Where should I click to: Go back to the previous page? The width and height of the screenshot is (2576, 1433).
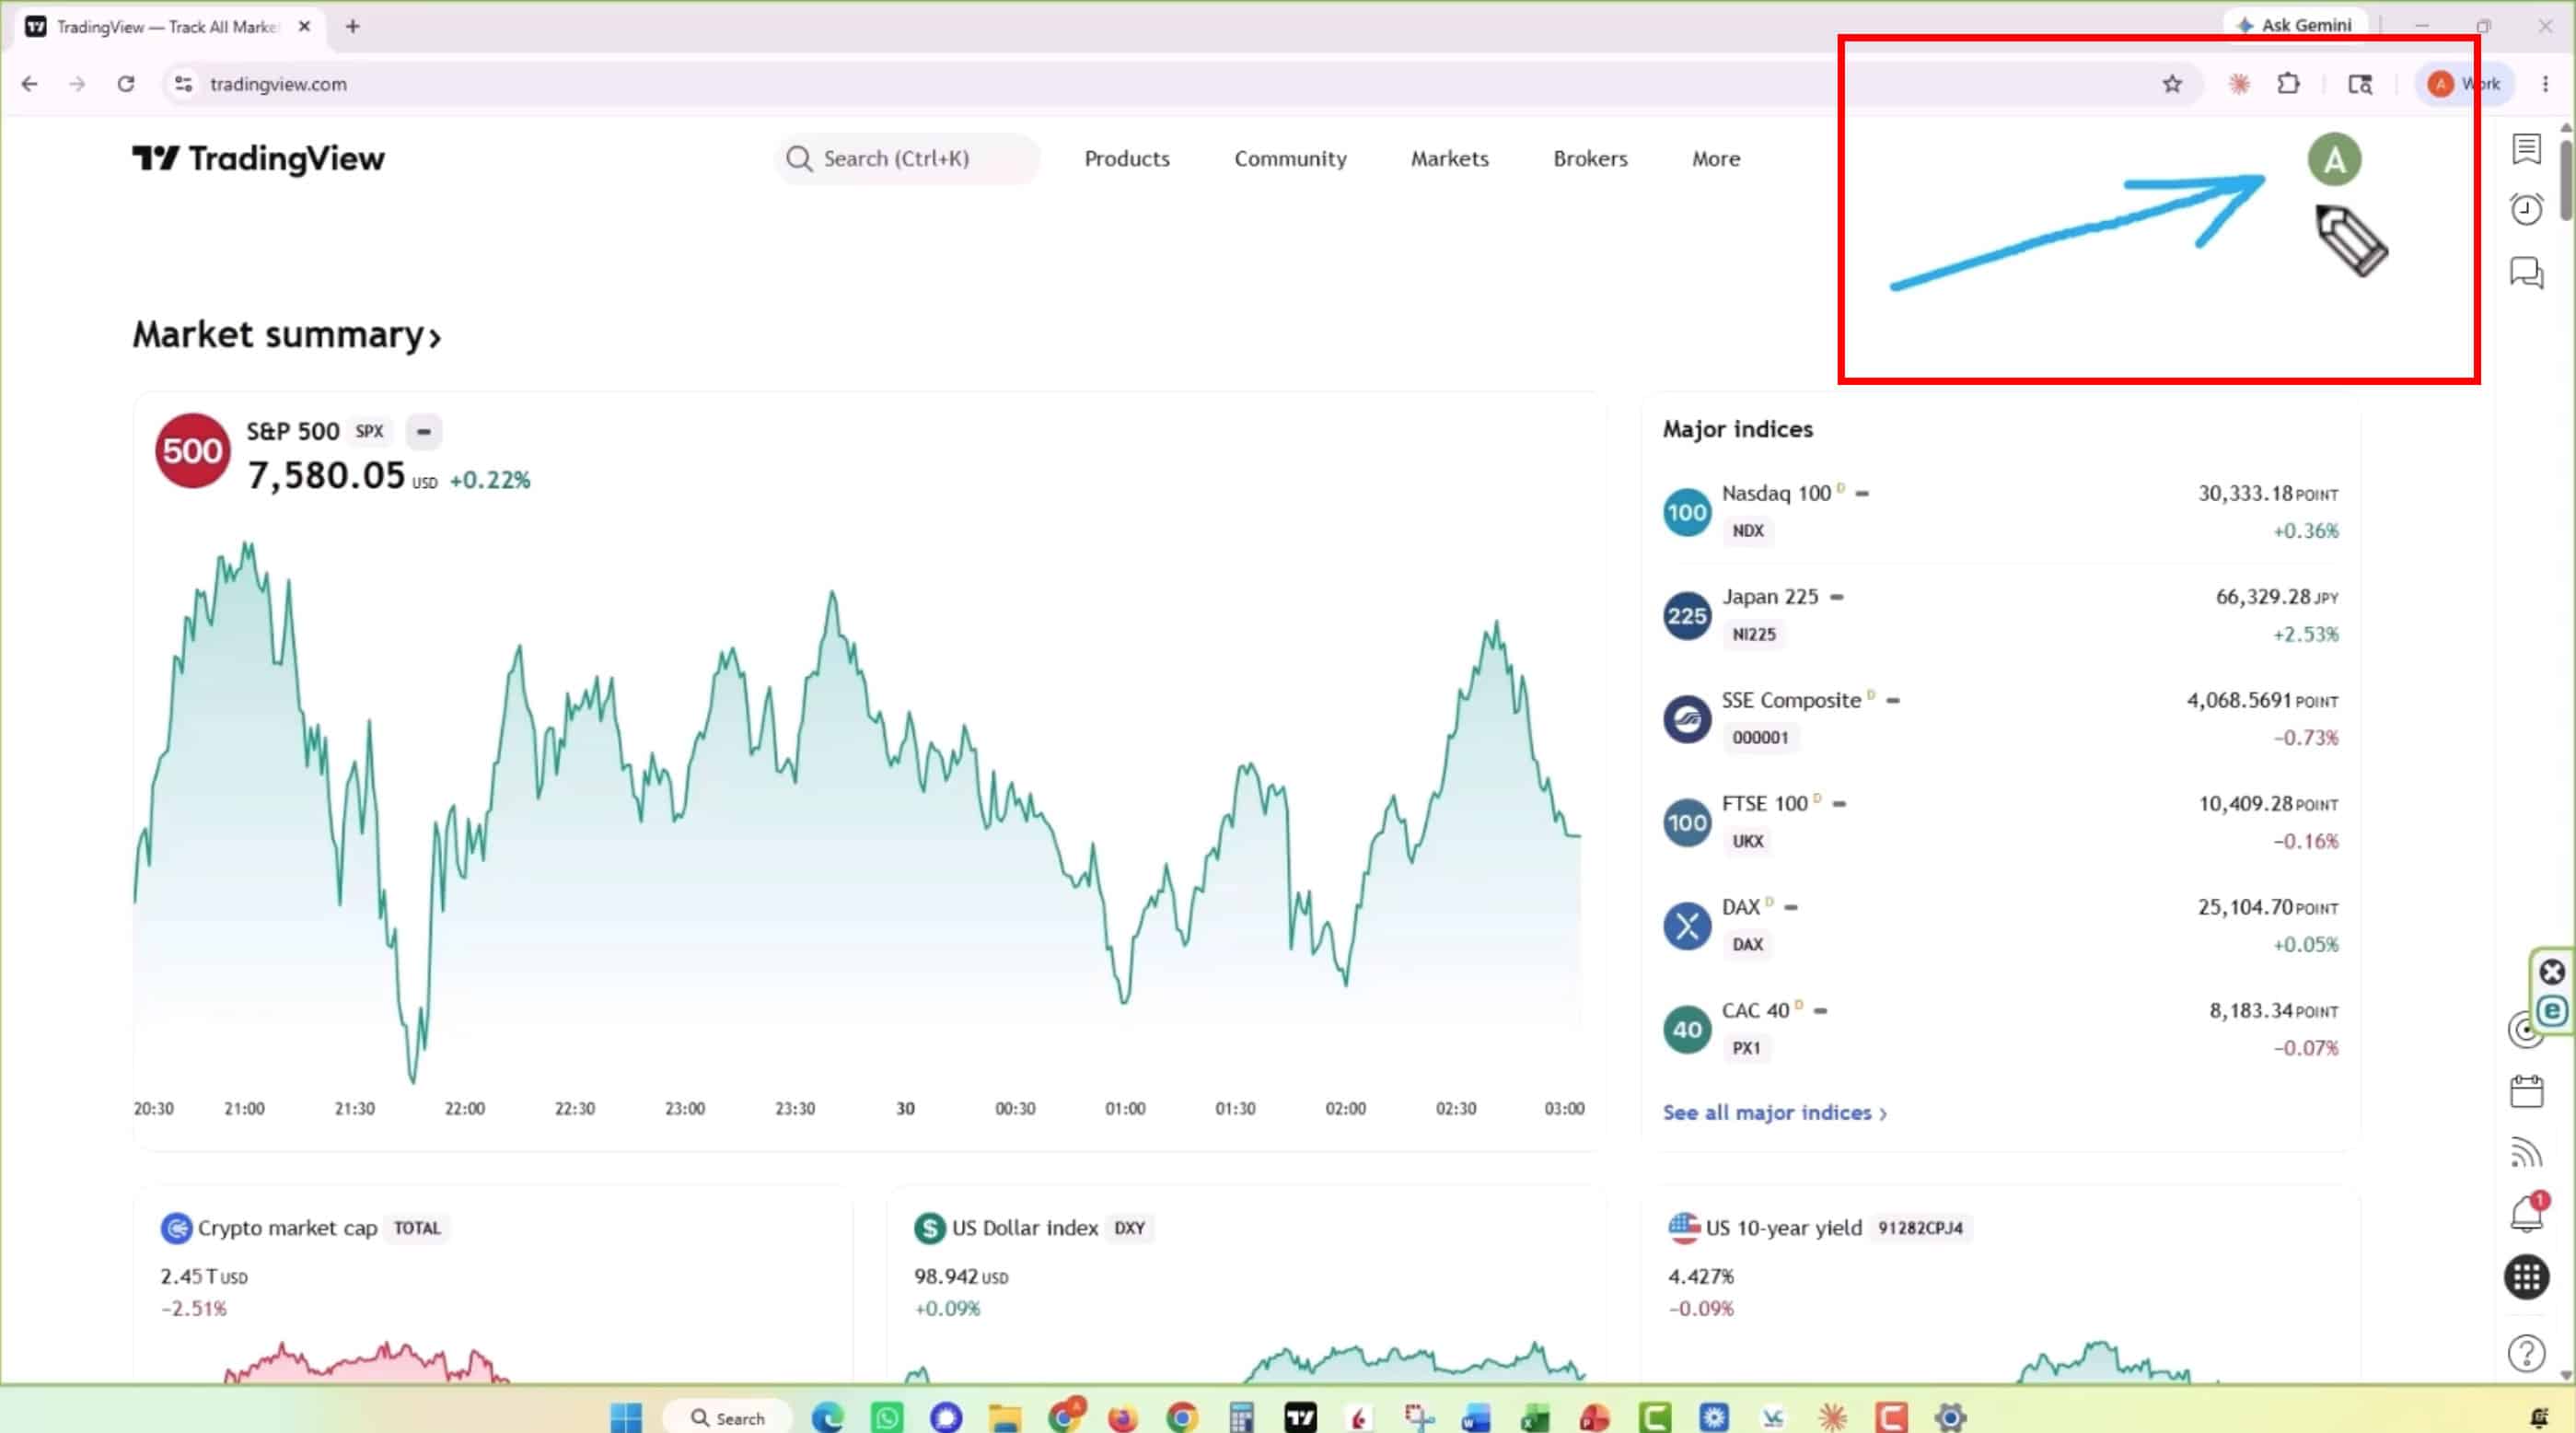click(x=30, y=84)
